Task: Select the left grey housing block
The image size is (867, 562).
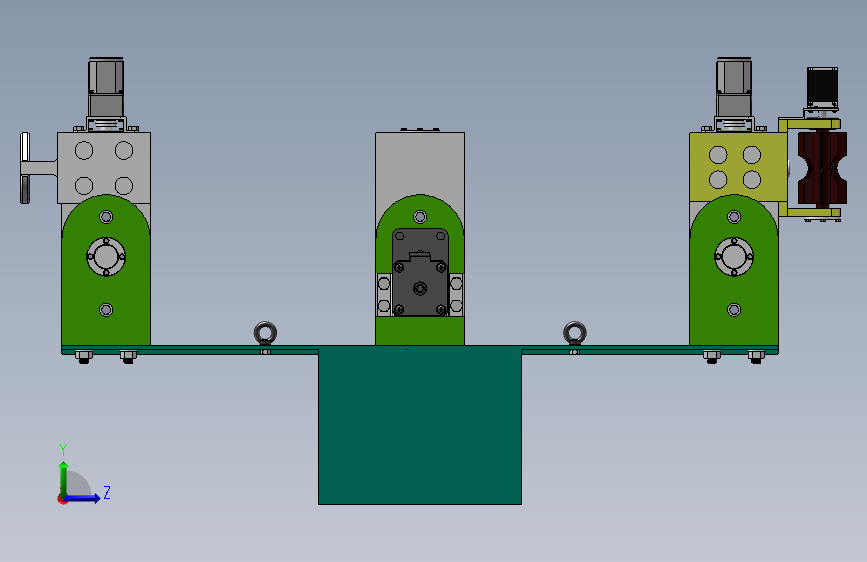Action: click(104, 168)
